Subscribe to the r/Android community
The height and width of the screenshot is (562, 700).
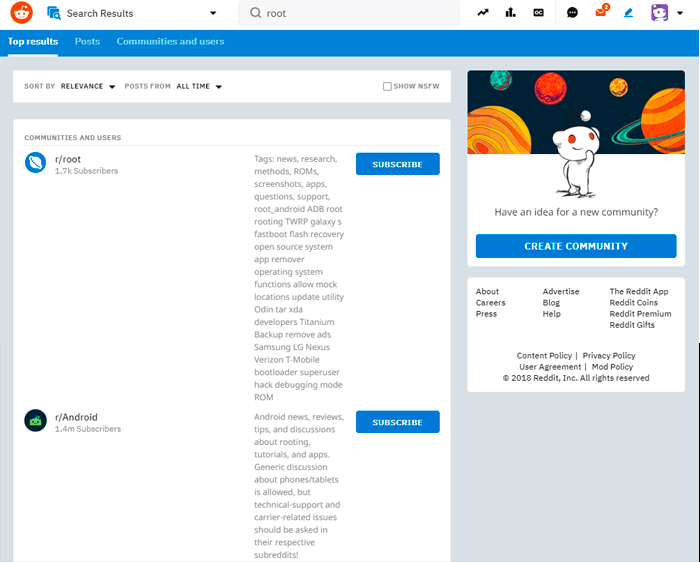398,422
